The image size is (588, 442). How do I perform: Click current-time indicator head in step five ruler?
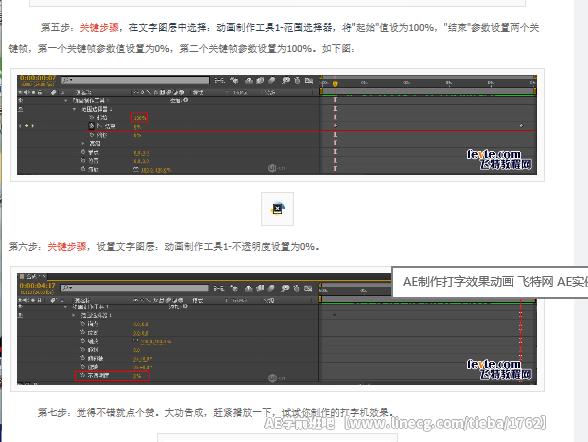(x=335, y=84)
